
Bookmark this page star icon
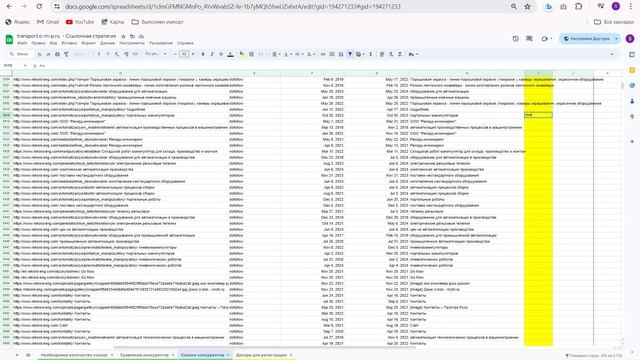(527, 7)
